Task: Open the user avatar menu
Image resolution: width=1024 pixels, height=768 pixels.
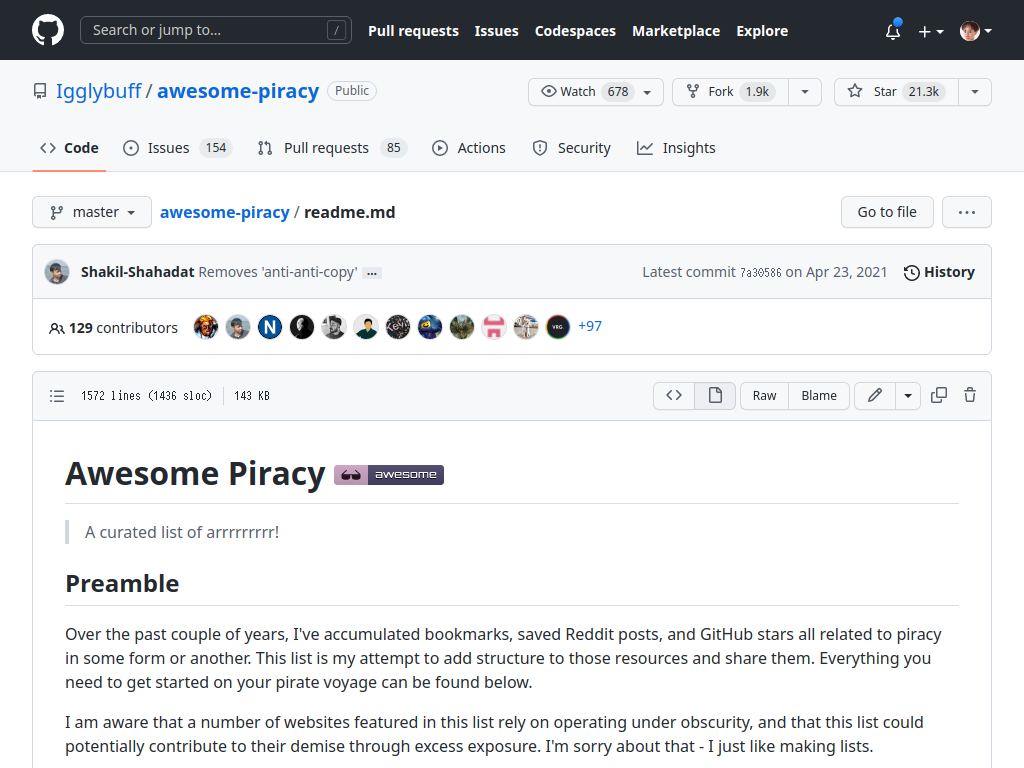Action: 976,31
